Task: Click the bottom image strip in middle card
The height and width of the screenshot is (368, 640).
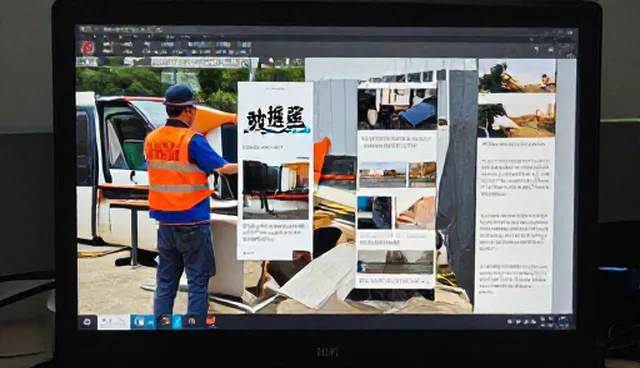Action: pos(396,262)
